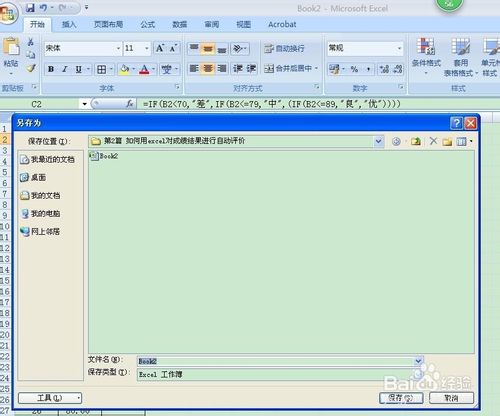Open the 工具 Tools dropdown button
Image resolution: width=500 pixels, height=416 pixels.
coord(50,398)
